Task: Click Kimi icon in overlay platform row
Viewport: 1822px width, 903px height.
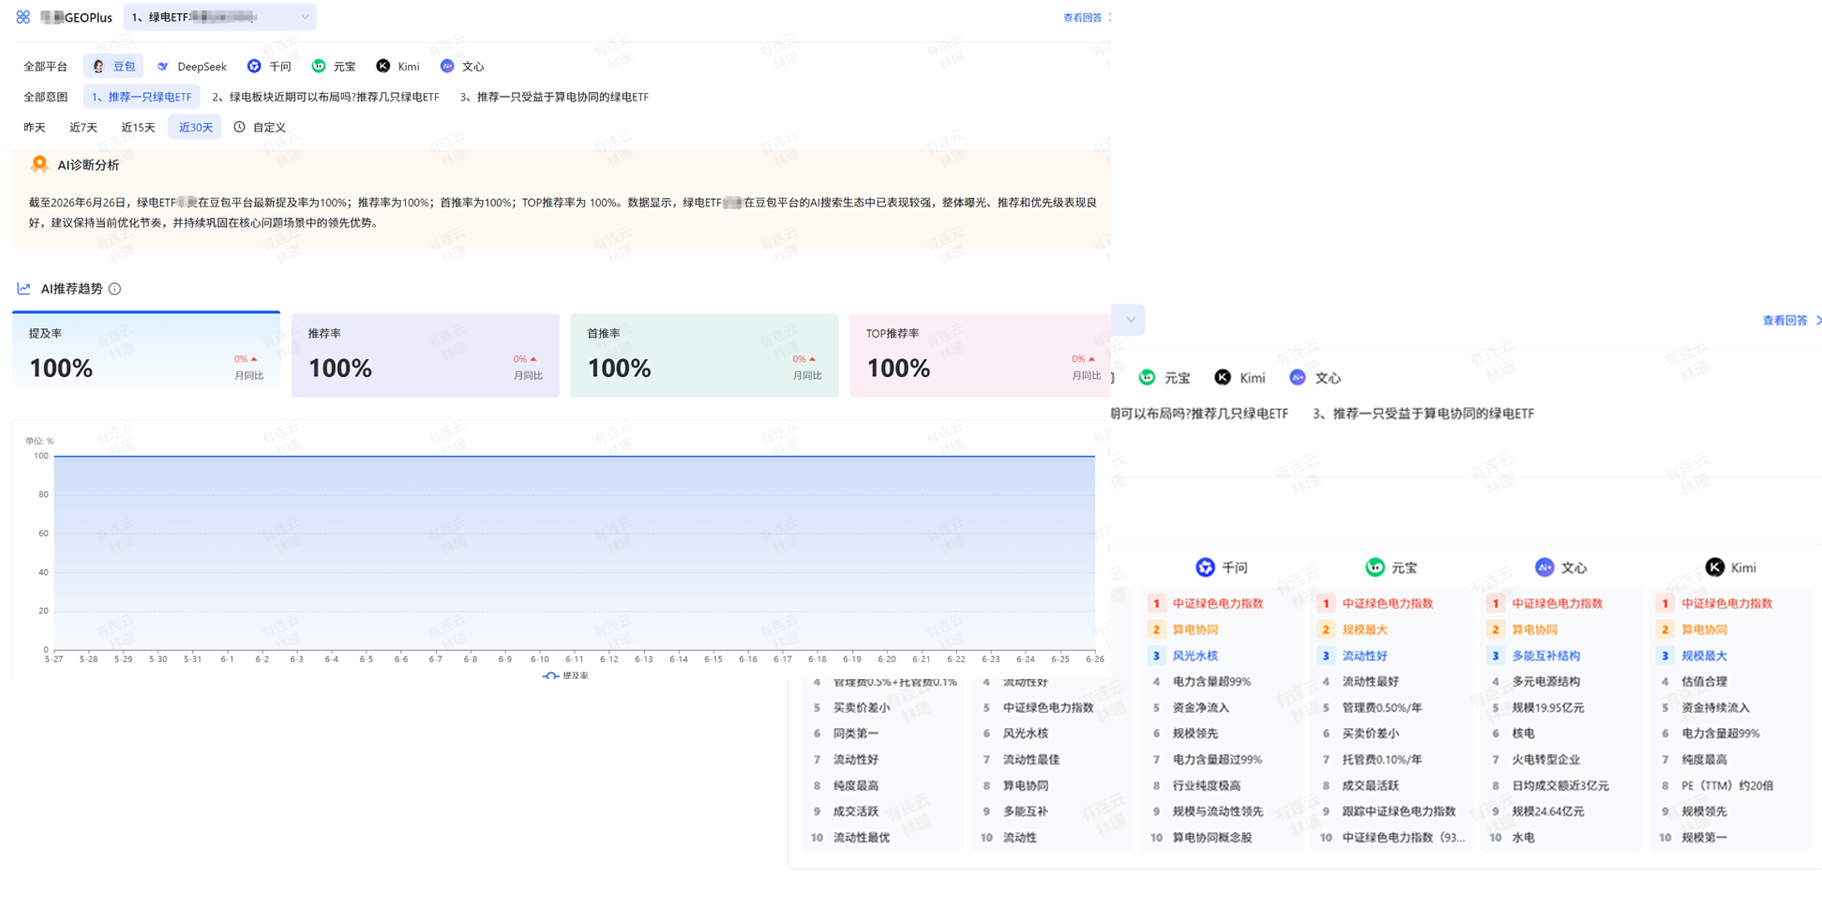Action: pos(1222,377)
